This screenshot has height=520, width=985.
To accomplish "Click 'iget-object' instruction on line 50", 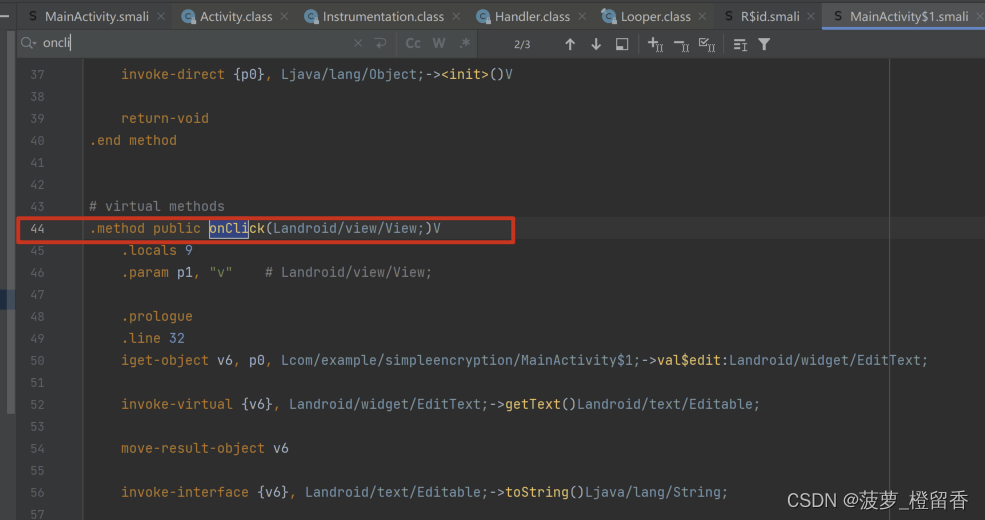I will click(x=165, y=360).
